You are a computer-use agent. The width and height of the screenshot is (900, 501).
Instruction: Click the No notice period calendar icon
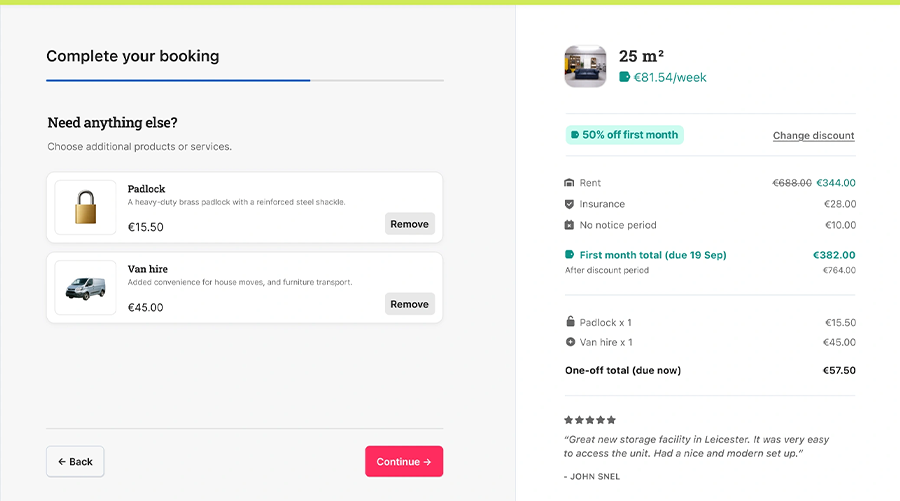pos(570,225)
